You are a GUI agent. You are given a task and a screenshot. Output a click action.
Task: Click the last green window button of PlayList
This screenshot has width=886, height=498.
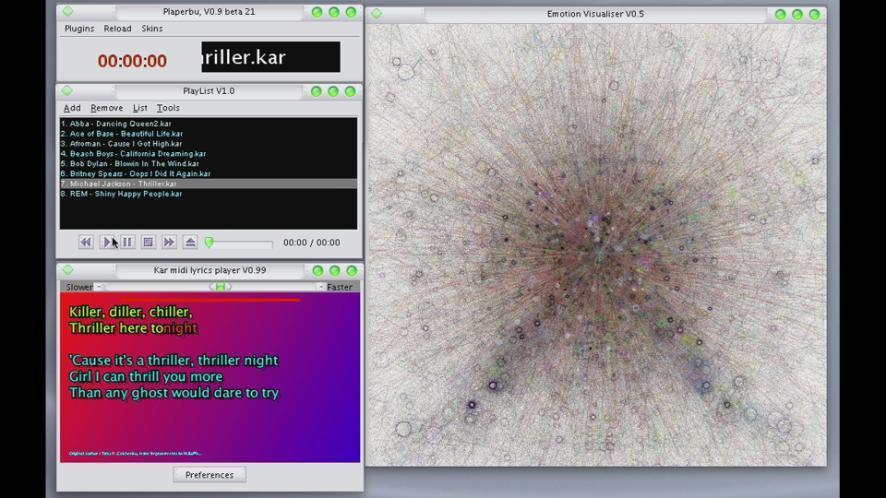pyautogui.click(x=350, y=92)
